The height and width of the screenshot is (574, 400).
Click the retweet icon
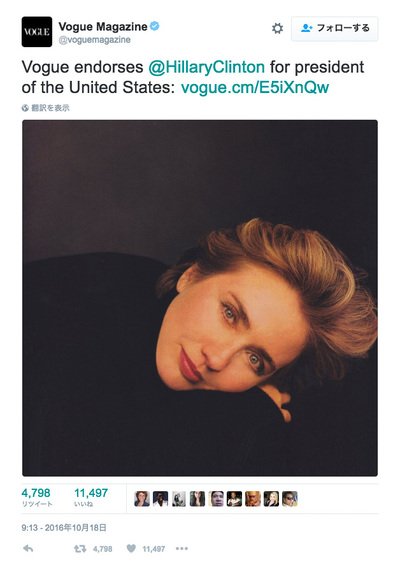pyautogui.click(x=80, y=548)
